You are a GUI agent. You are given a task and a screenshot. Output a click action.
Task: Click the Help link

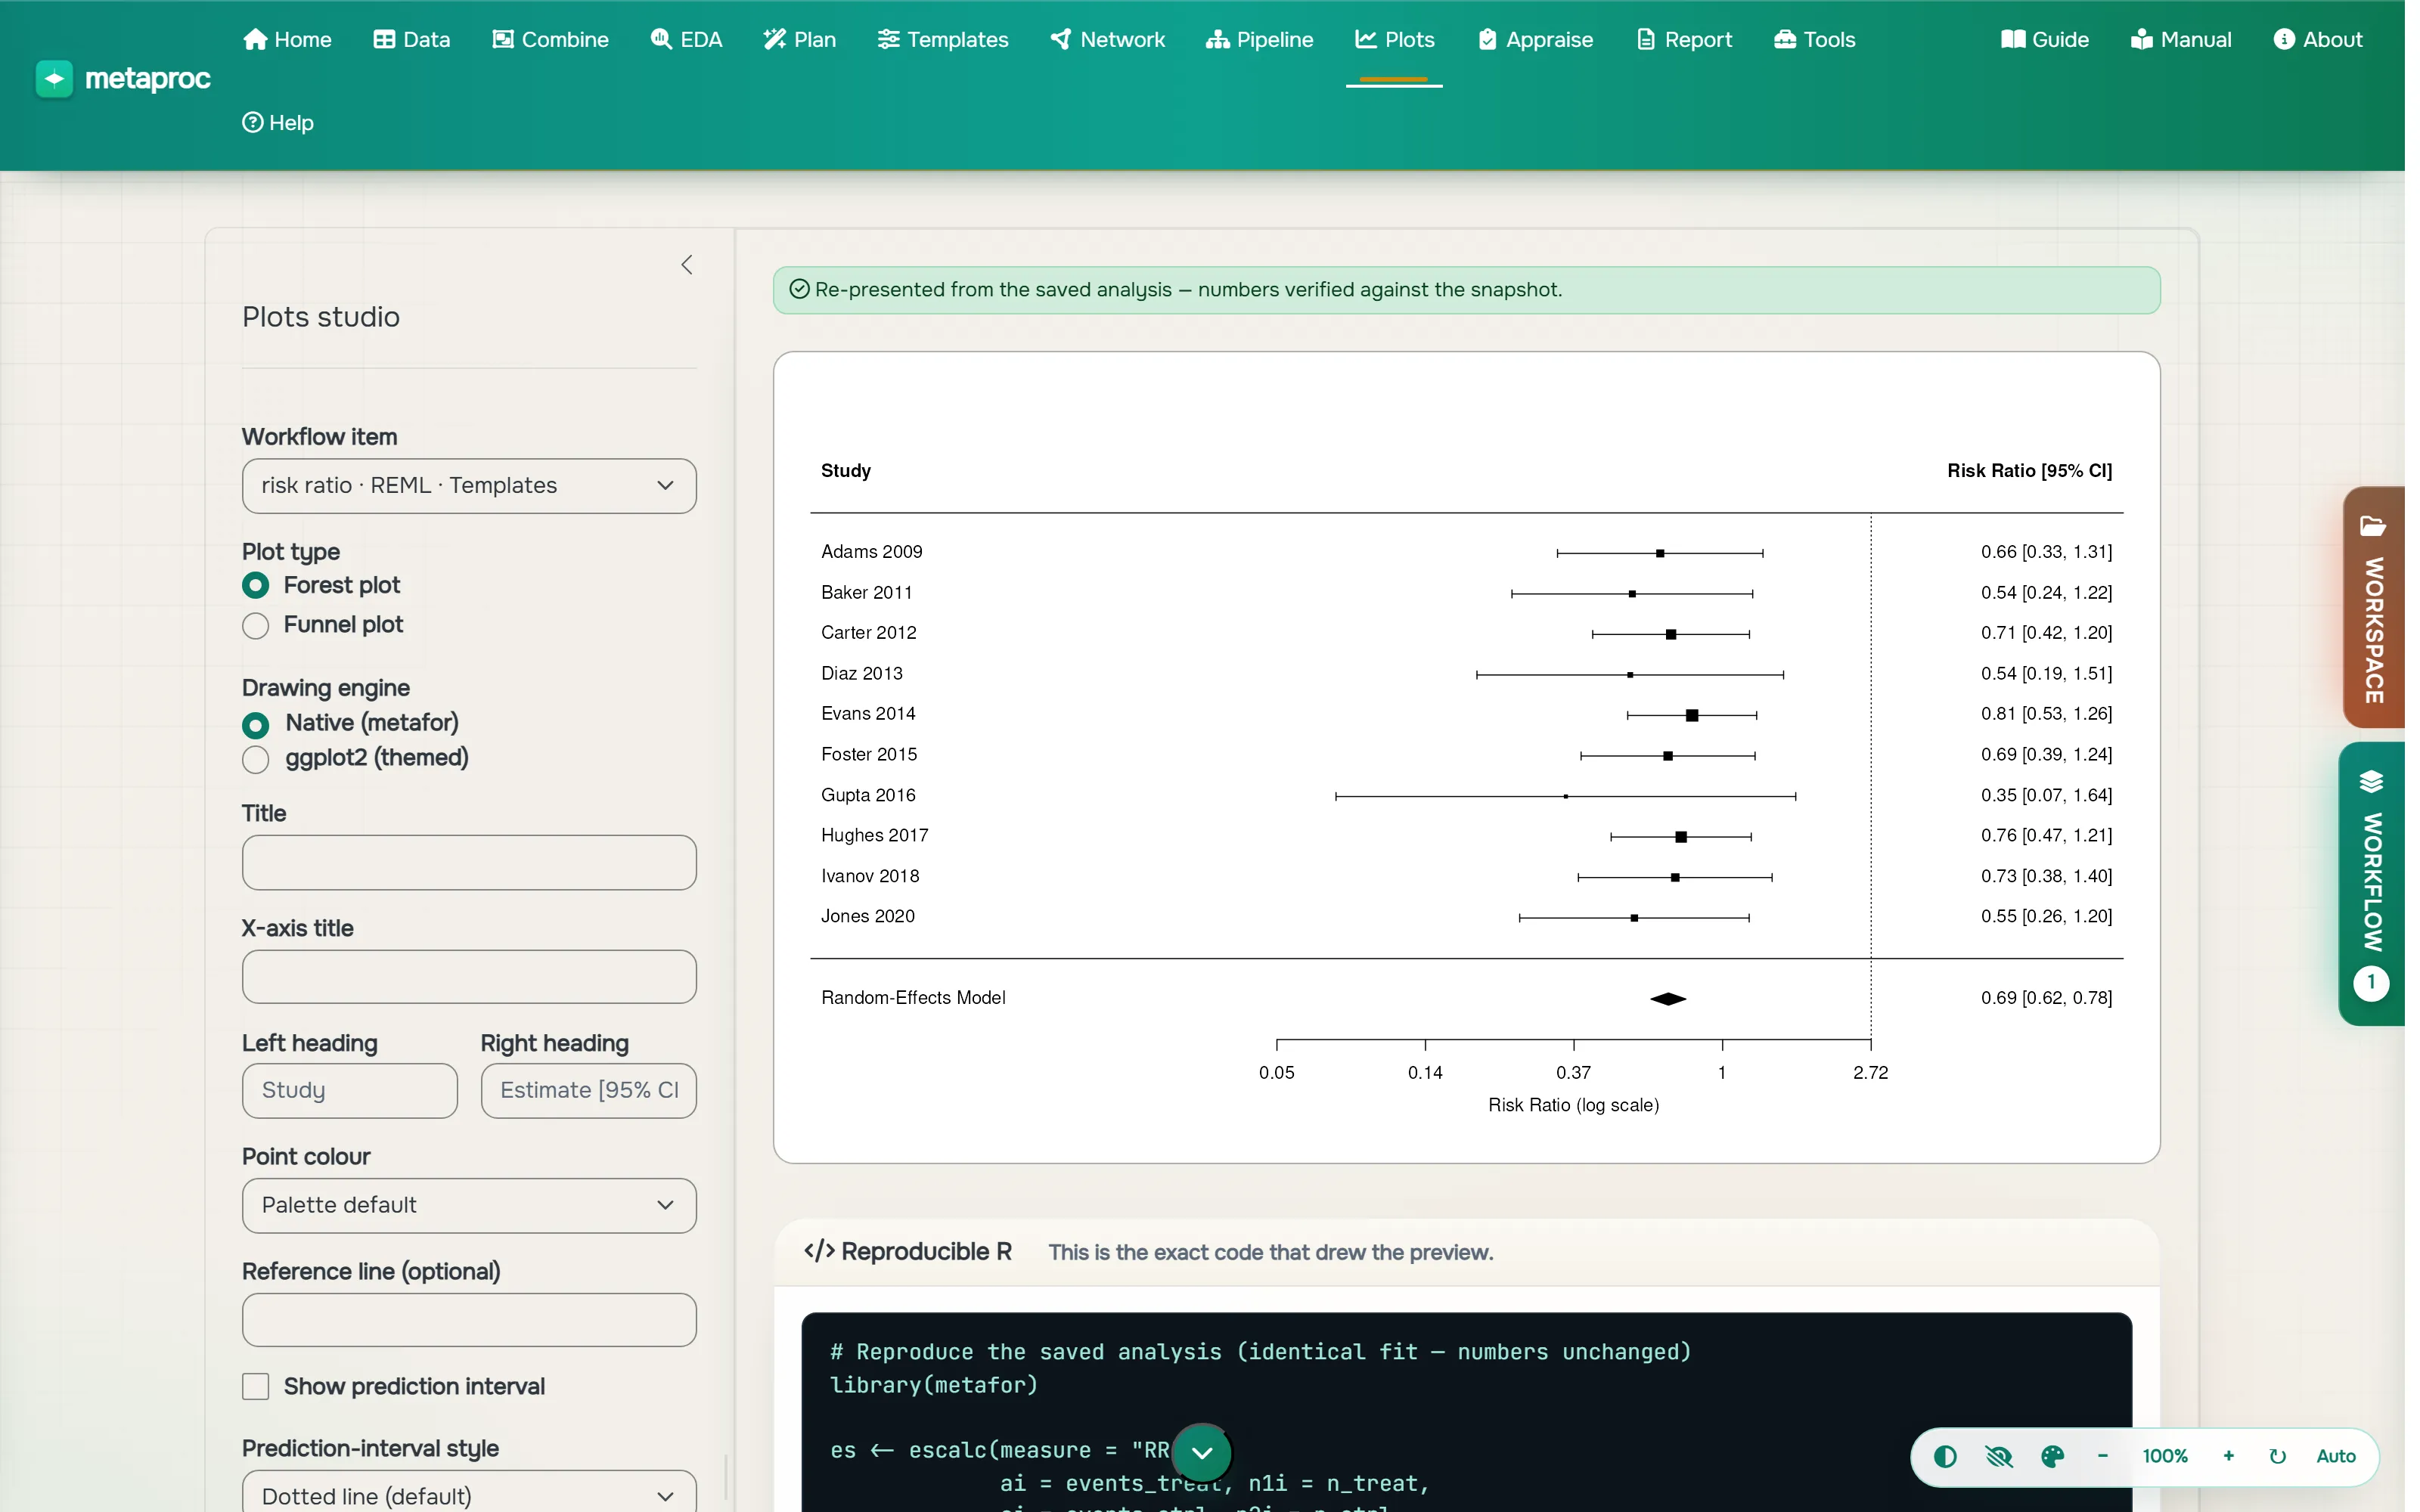(x=278, y=122)
